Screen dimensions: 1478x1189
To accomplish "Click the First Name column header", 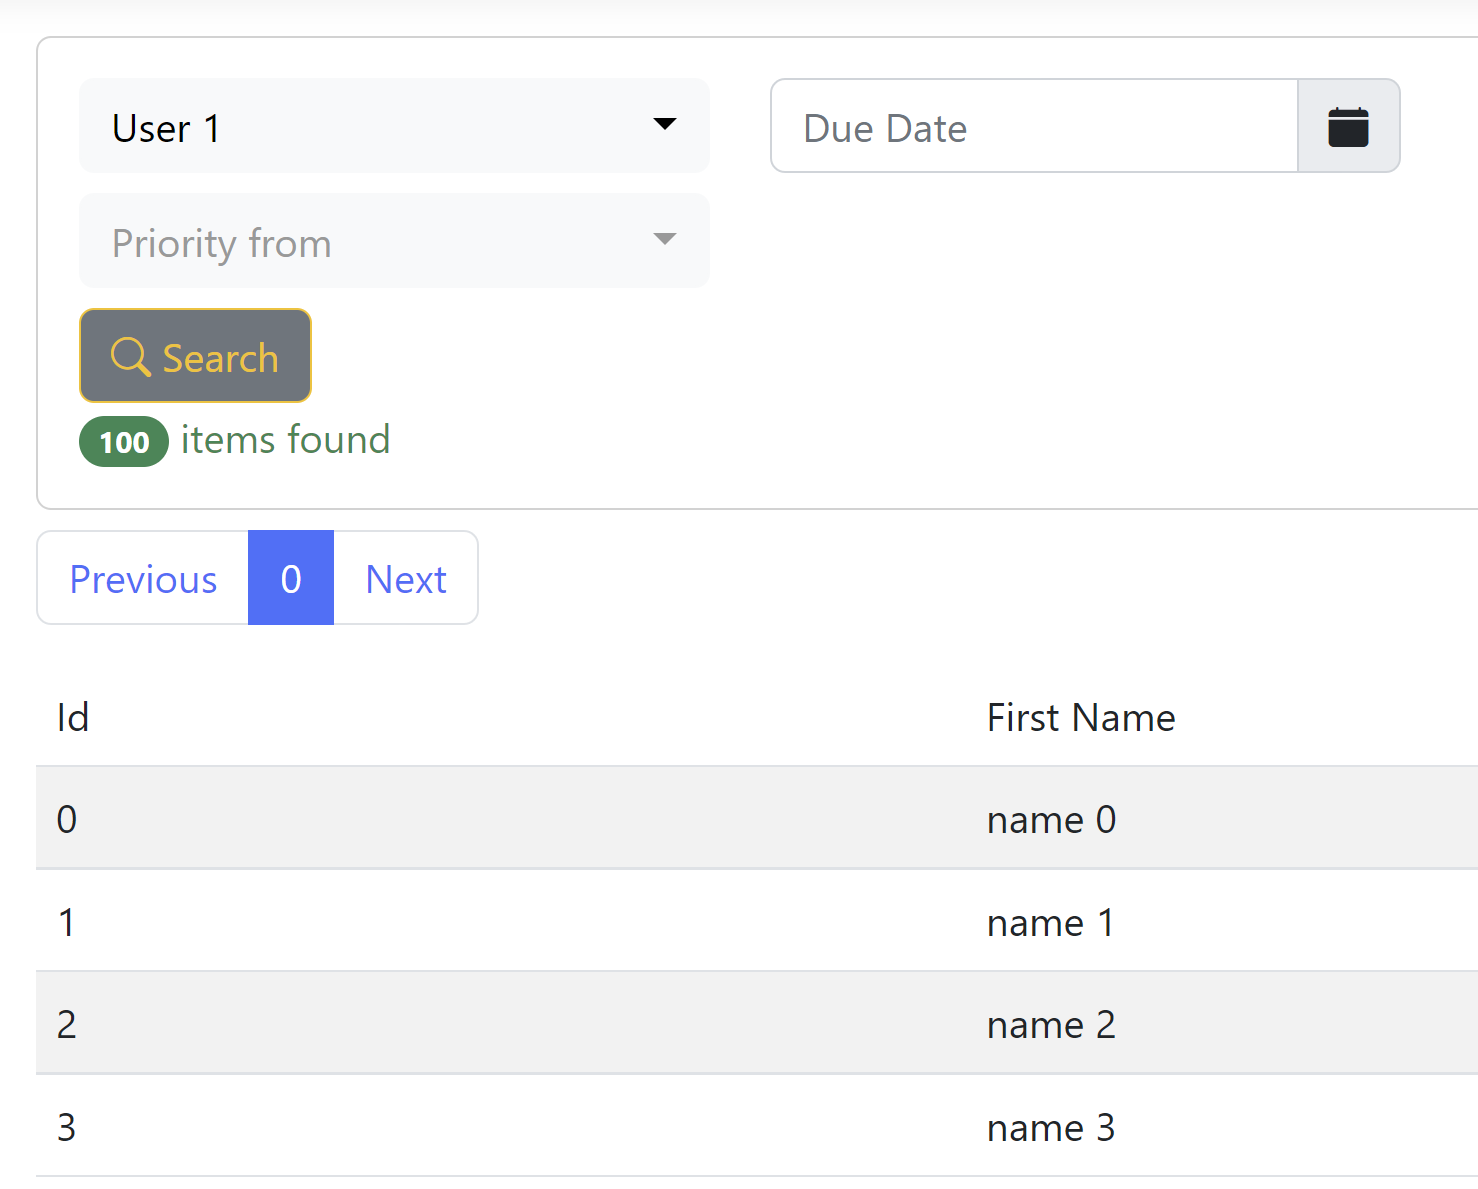I will click(x=1081, y=718).
